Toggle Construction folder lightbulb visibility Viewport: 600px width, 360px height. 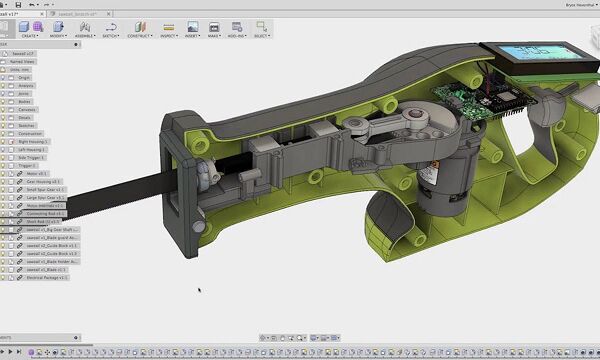point(3,134)
